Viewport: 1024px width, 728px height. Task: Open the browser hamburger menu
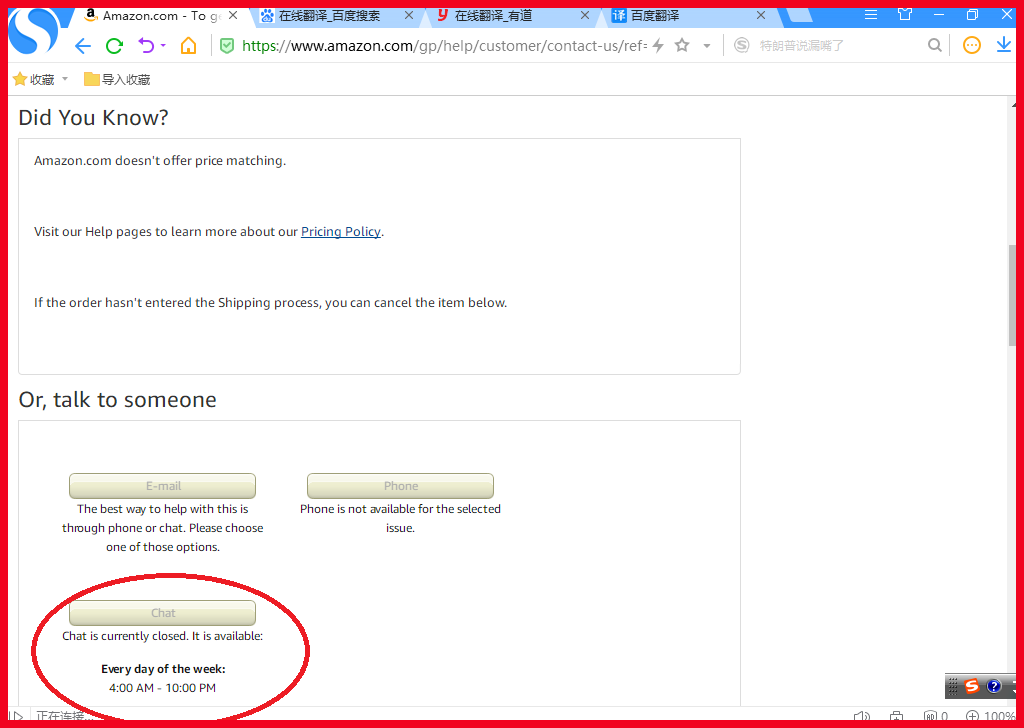tap(871, 14)
